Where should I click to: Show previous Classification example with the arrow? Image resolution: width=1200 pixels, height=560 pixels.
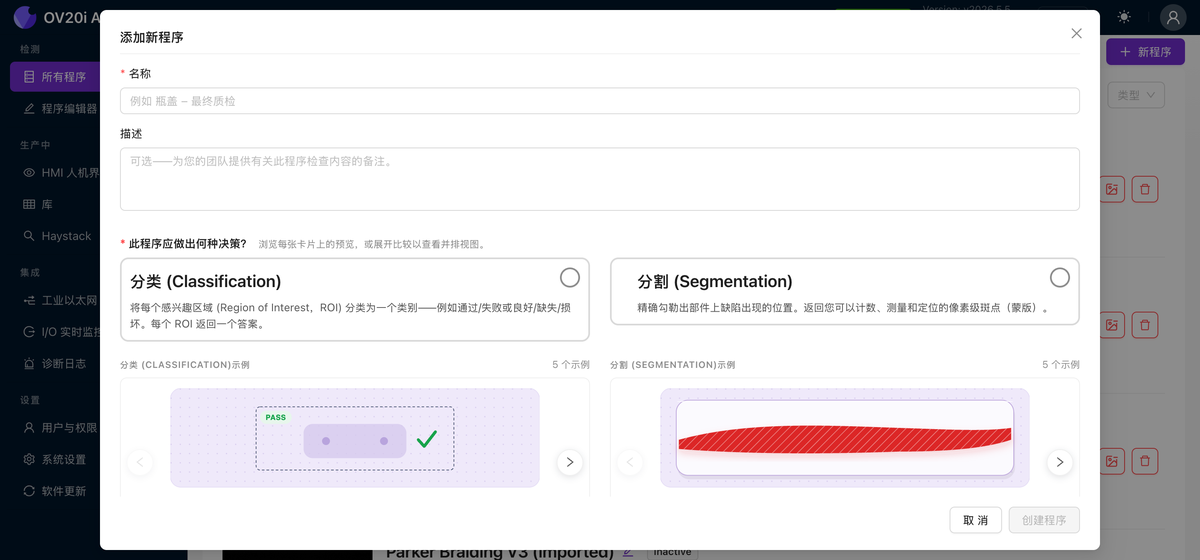click(x=140, y=462)
